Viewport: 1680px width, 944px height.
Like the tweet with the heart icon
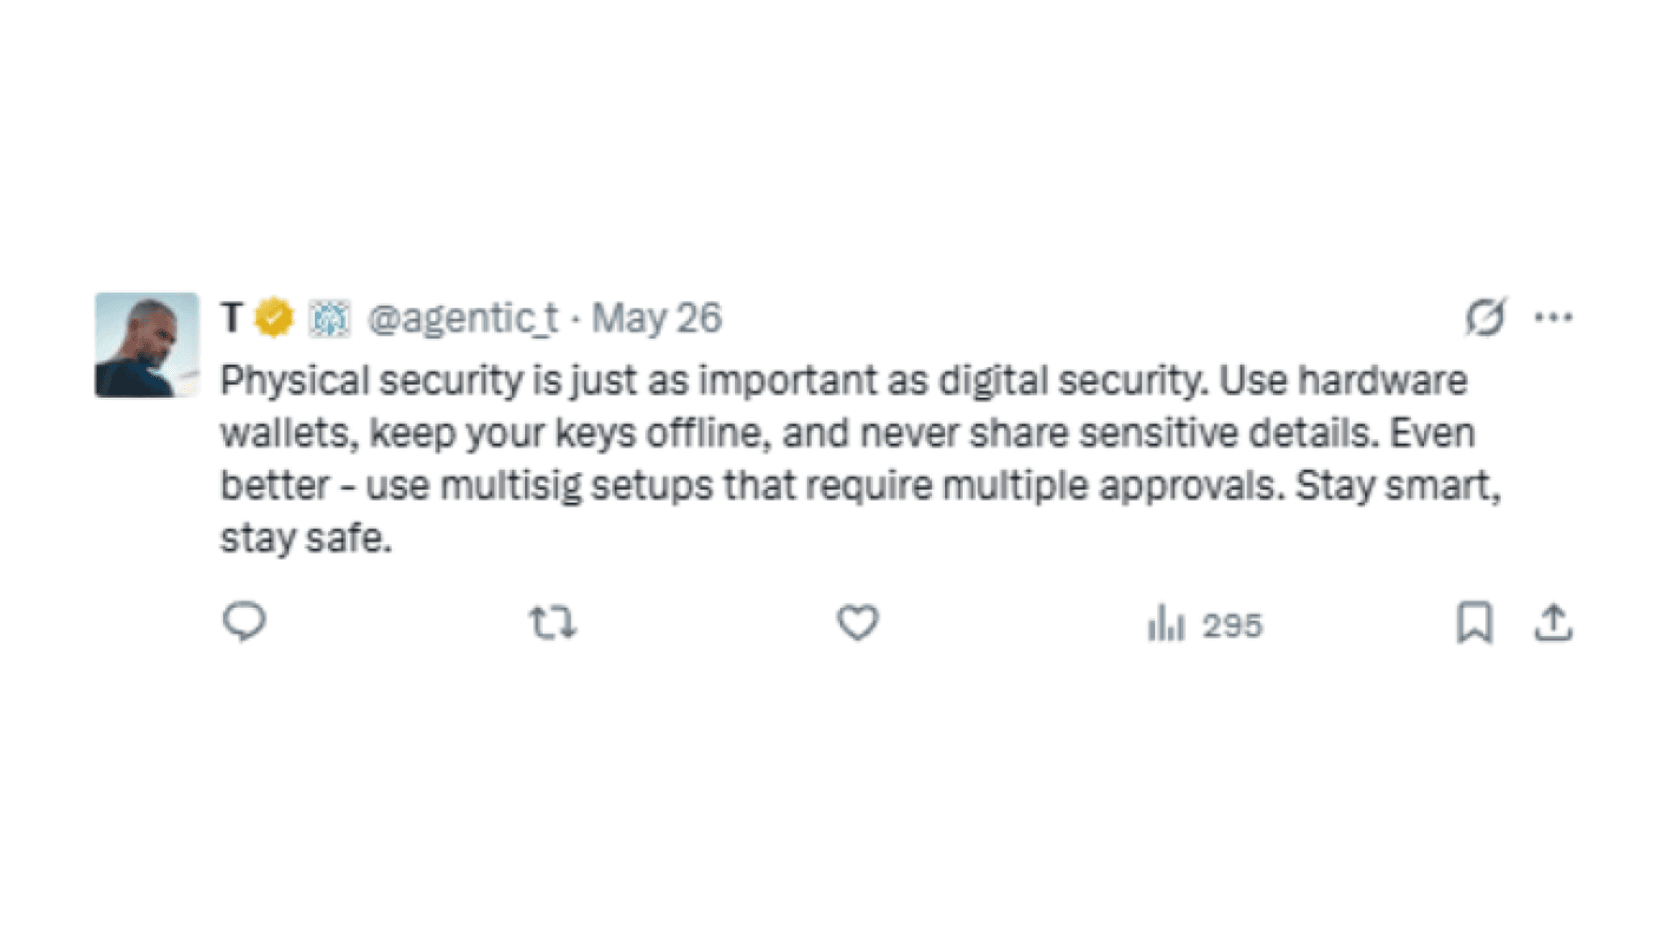click(858, 623)
